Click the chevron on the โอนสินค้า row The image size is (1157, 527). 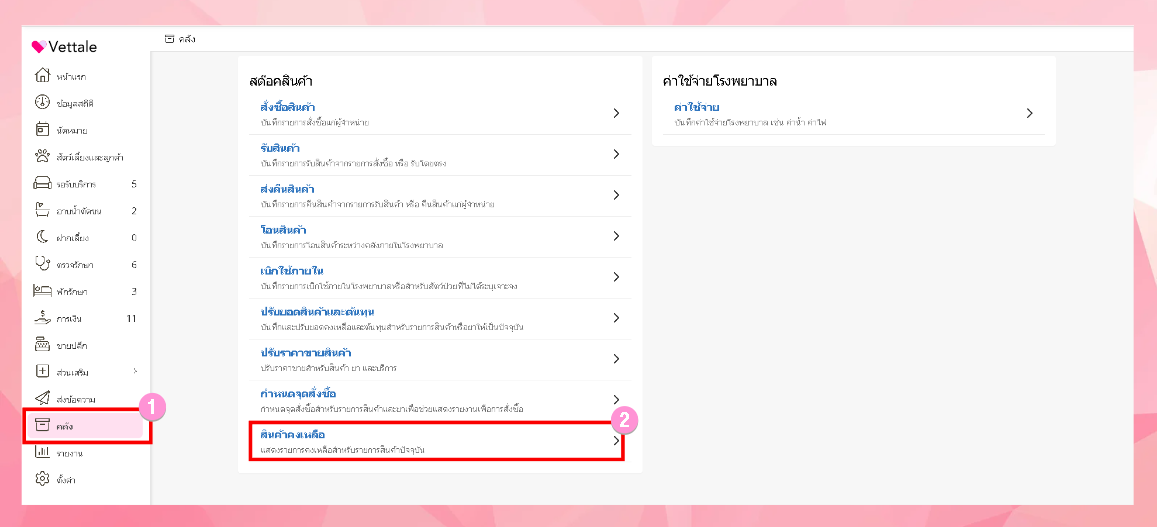click(x=616, y=235)
